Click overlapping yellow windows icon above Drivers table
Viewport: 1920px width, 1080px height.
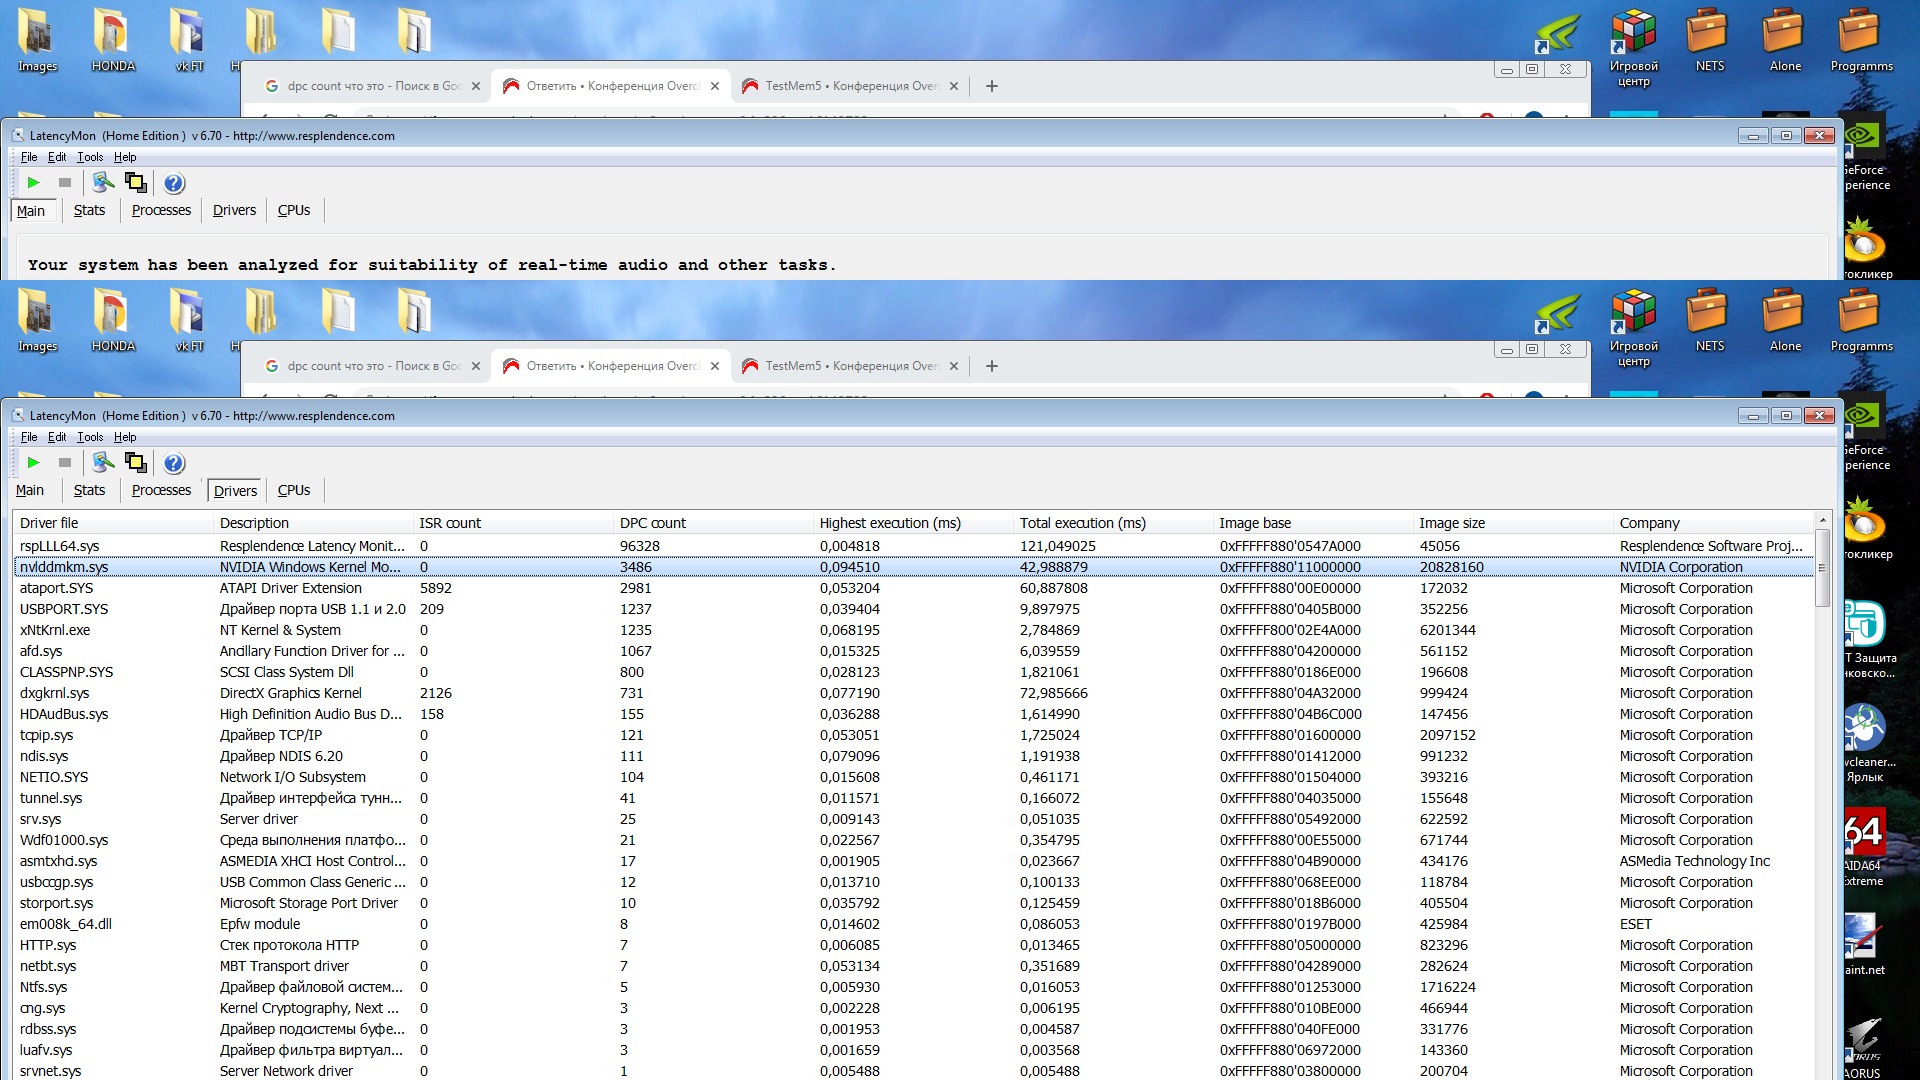click(x=135, y=463)
